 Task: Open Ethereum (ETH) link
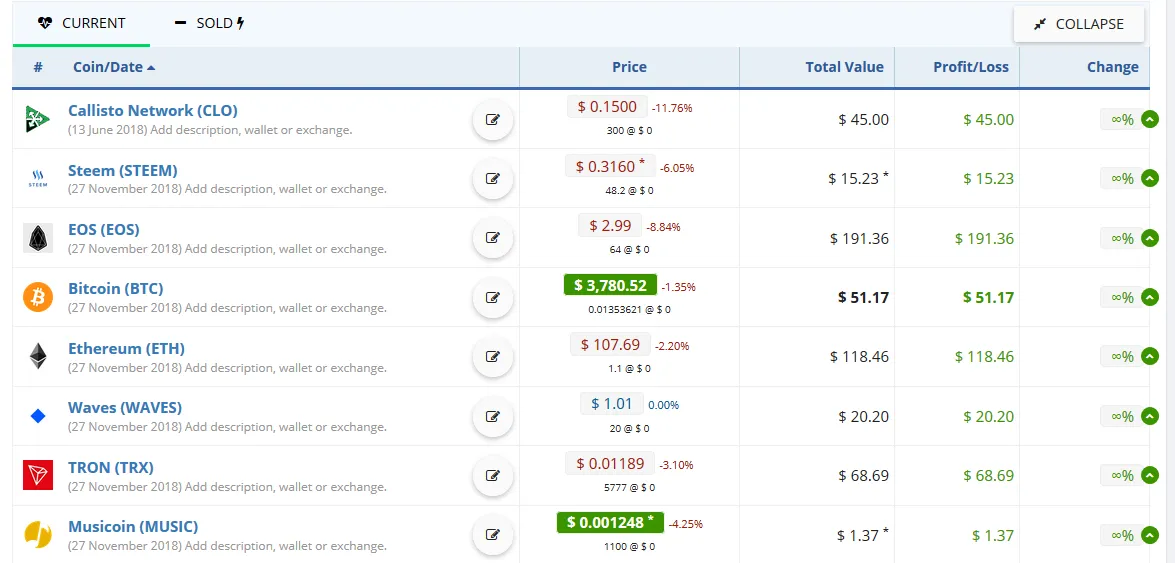(x=126, y=348)
